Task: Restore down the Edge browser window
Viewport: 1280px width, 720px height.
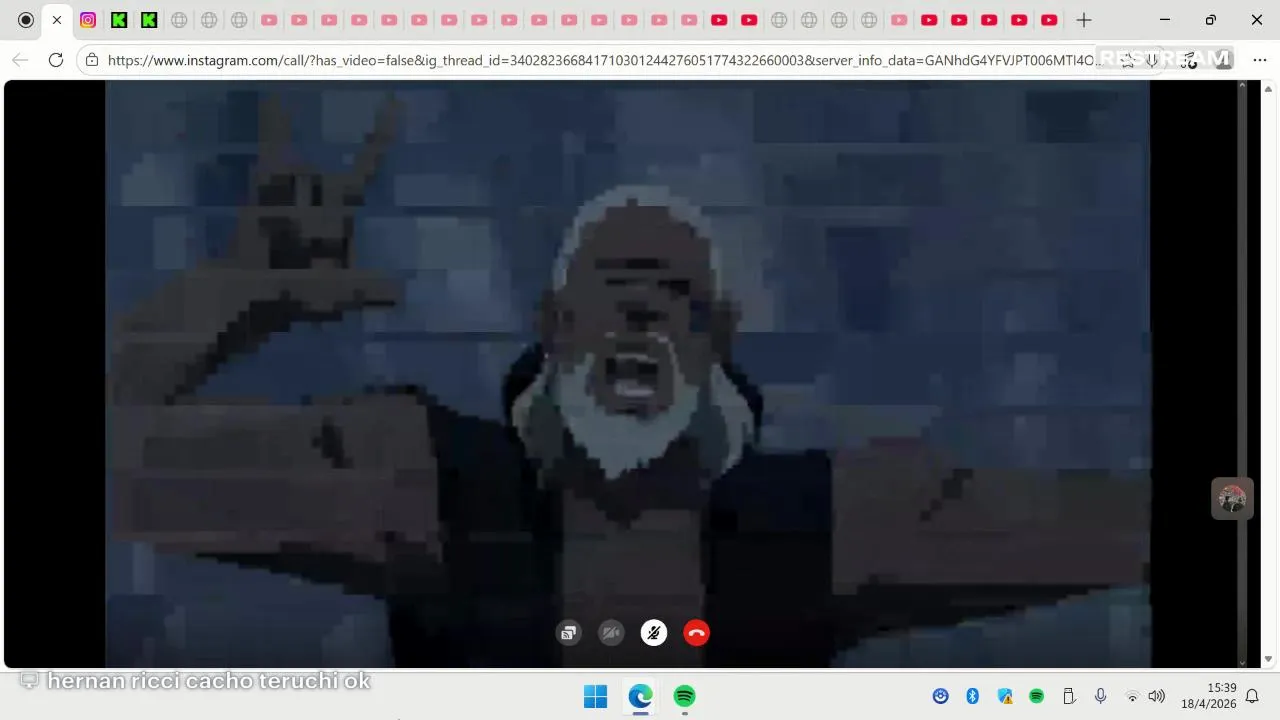Action: 1211,20
